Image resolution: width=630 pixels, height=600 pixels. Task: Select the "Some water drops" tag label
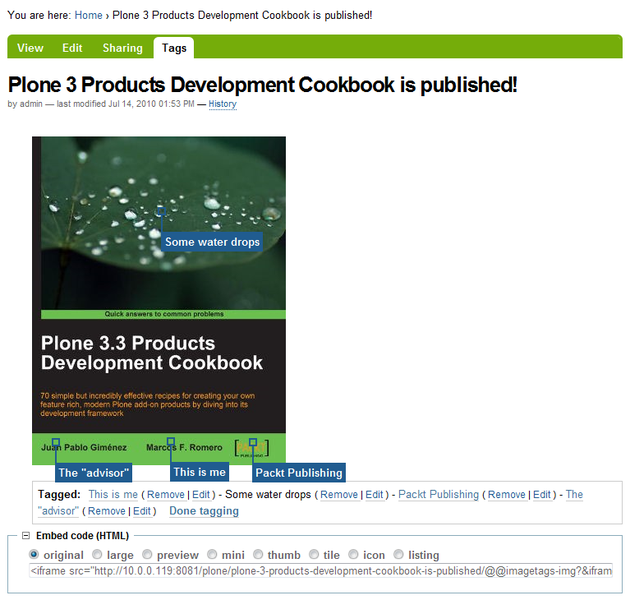212,242
